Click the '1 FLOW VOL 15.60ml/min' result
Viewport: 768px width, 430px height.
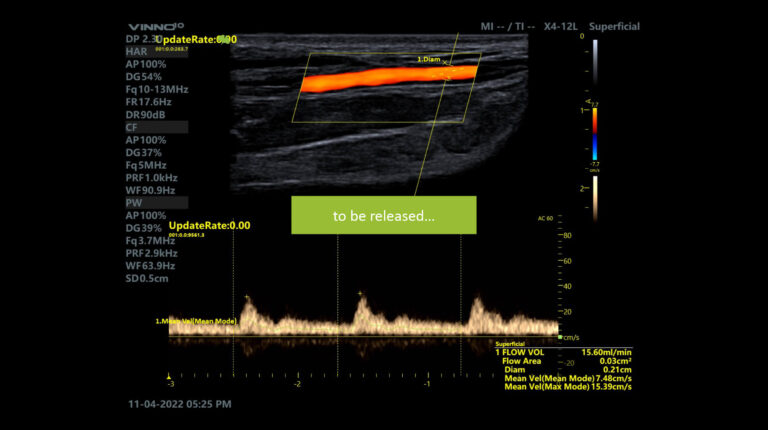click(563, 352)
